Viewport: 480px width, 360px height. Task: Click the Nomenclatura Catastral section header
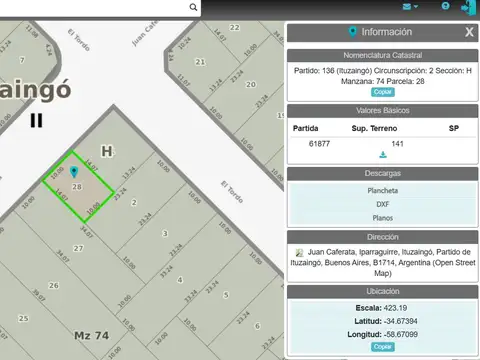click(x=383, y=55)
